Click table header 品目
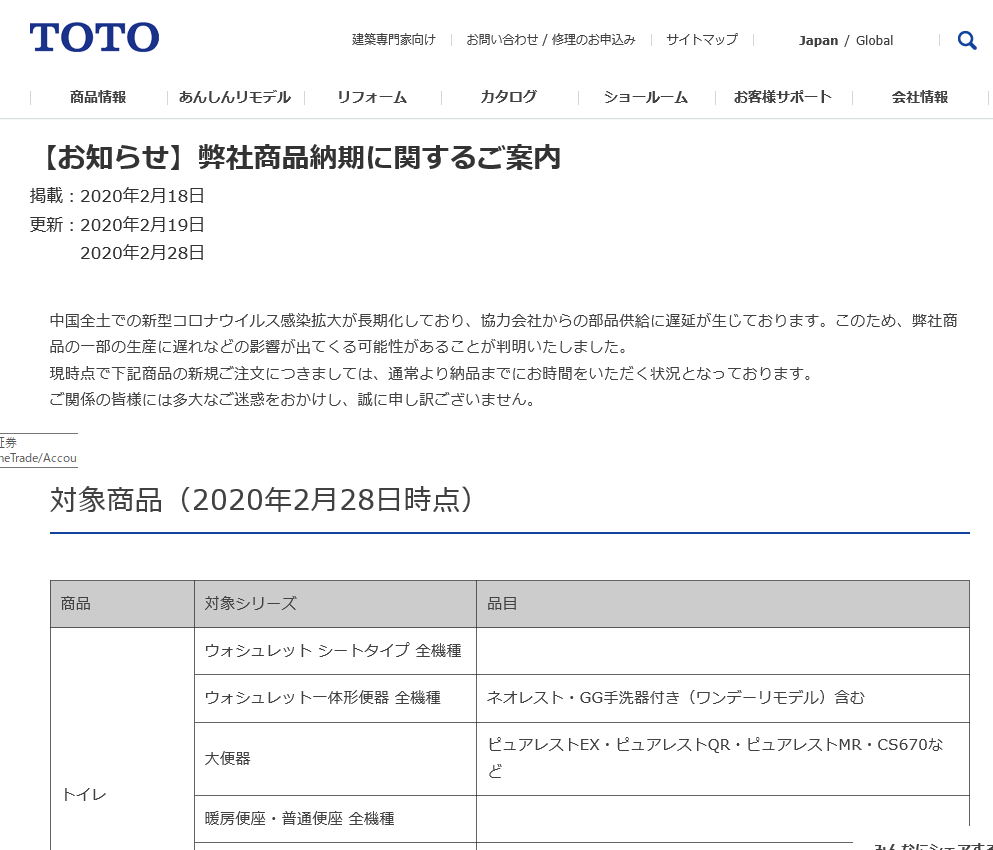 [x=723, y=604]
